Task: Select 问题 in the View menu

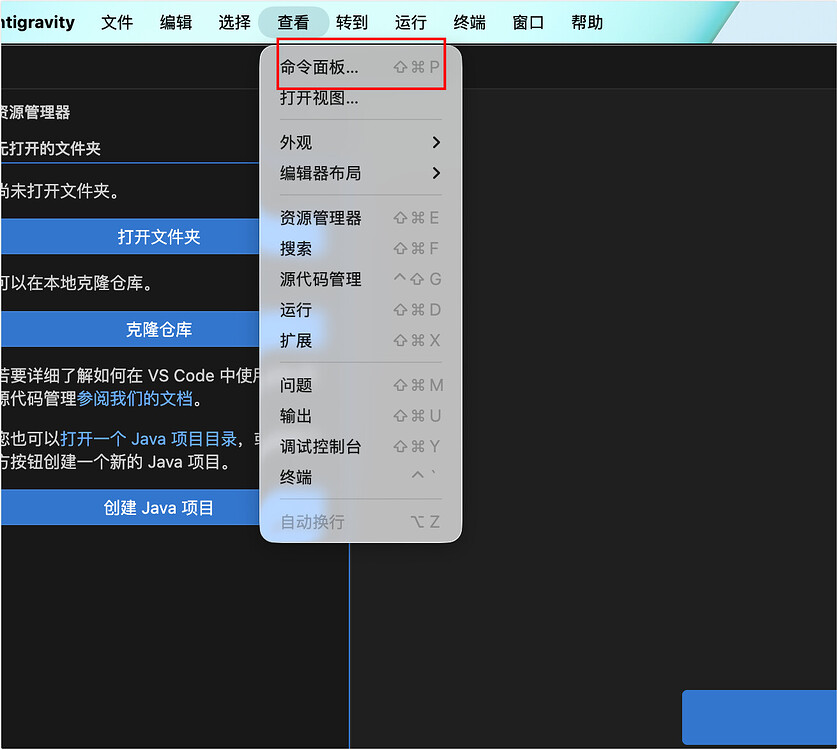Action: 361,385
